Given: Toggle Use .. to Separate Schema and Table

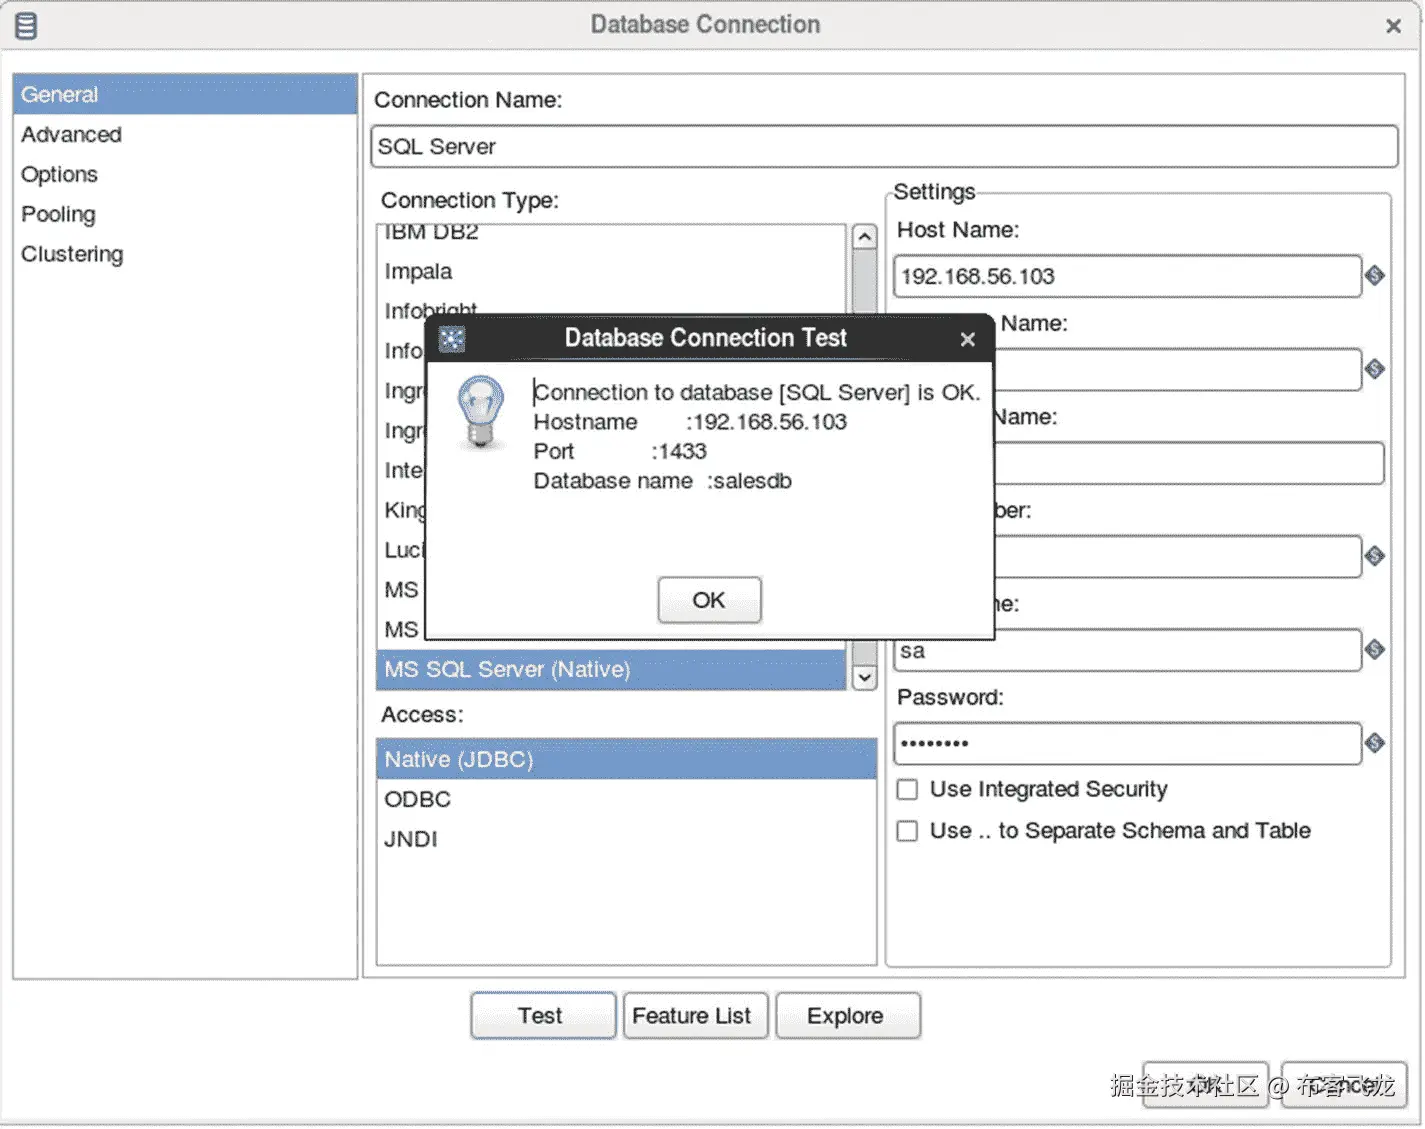Looking at the screenshot, I should pos(907,832).
